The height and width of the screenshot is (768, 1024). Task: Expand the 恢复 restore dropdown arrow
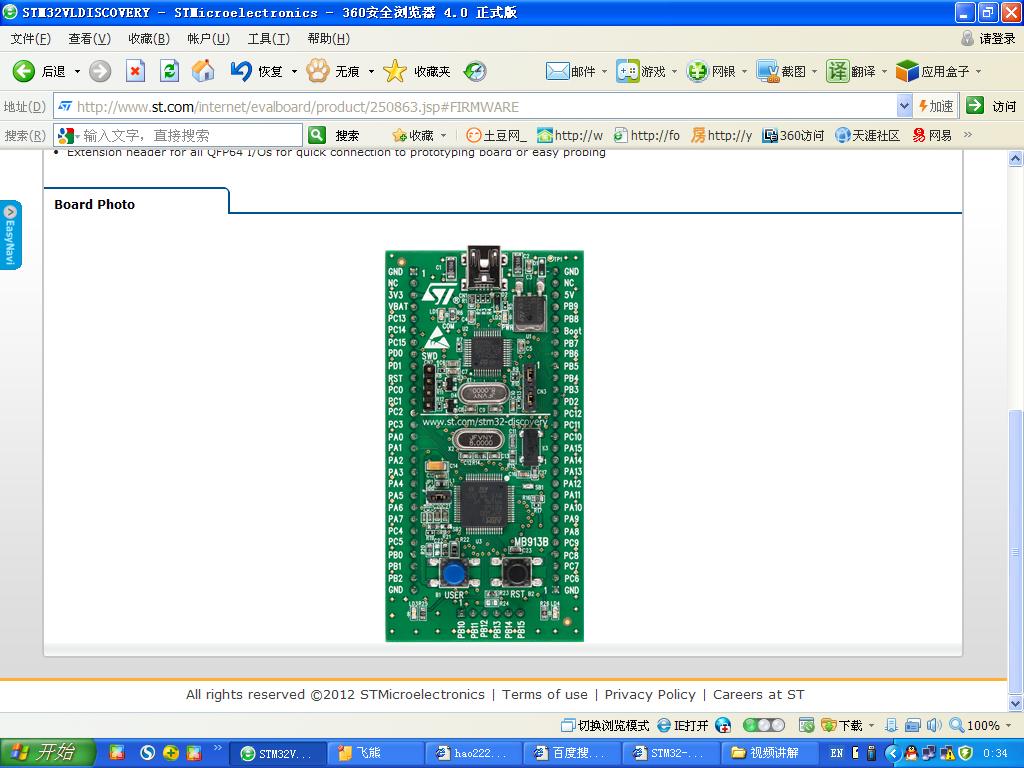point(295,71)
